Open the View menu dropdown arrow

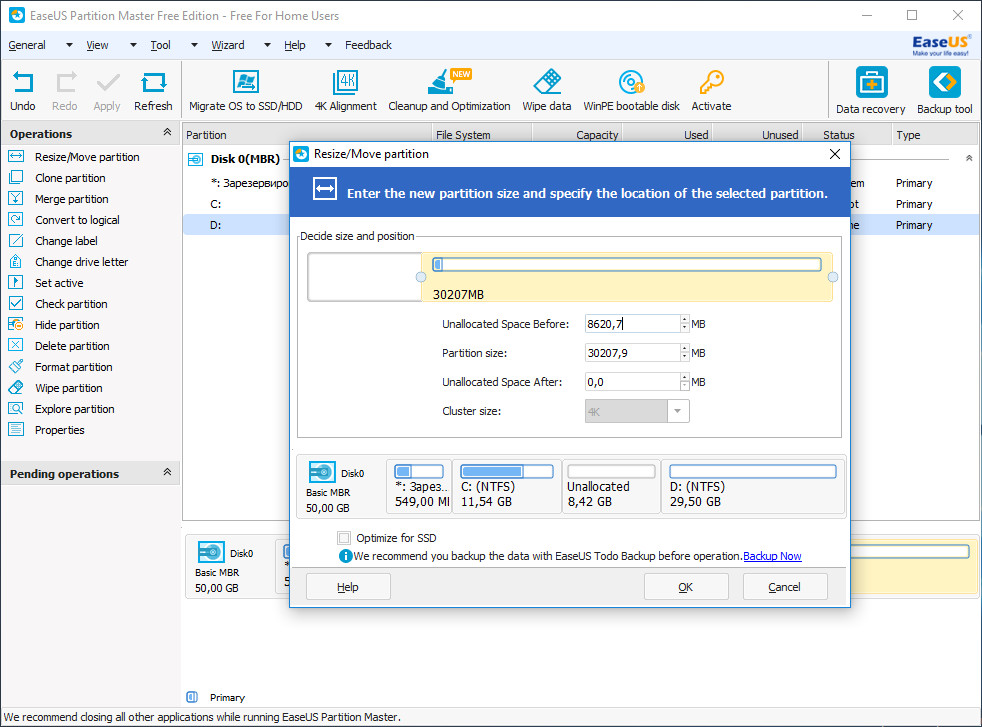133,45
